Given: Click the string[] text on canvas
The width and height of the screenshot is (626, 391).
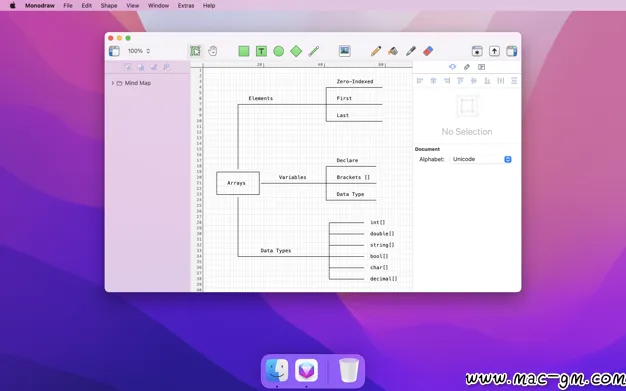Looking at the screenshot, I should (x=382, y=245).
